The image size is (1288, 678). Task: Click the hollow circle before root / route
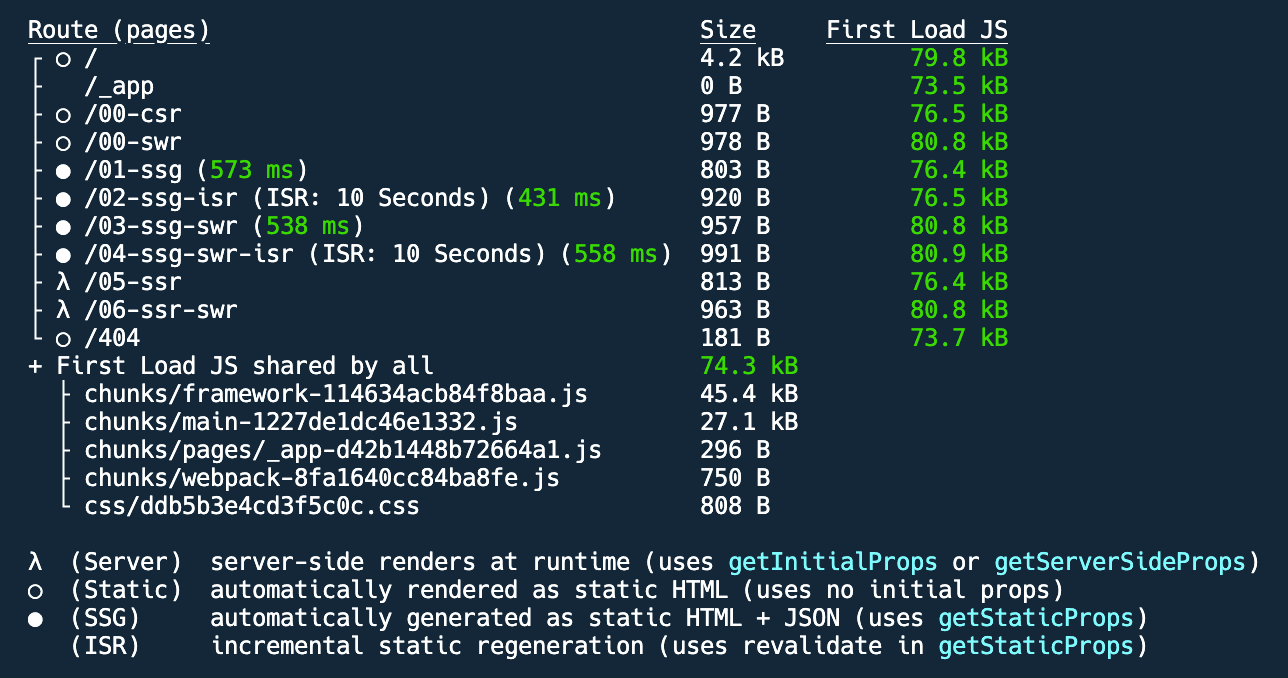tap(63, 59)
